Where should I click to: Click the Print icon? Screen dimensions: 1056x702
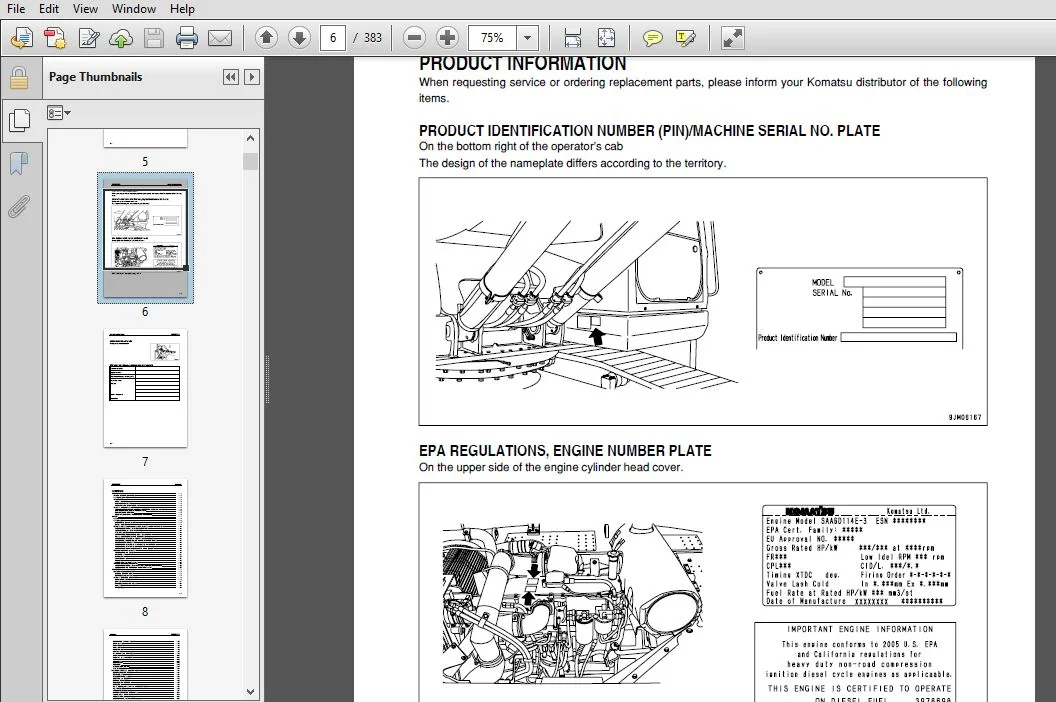[187, 38]
